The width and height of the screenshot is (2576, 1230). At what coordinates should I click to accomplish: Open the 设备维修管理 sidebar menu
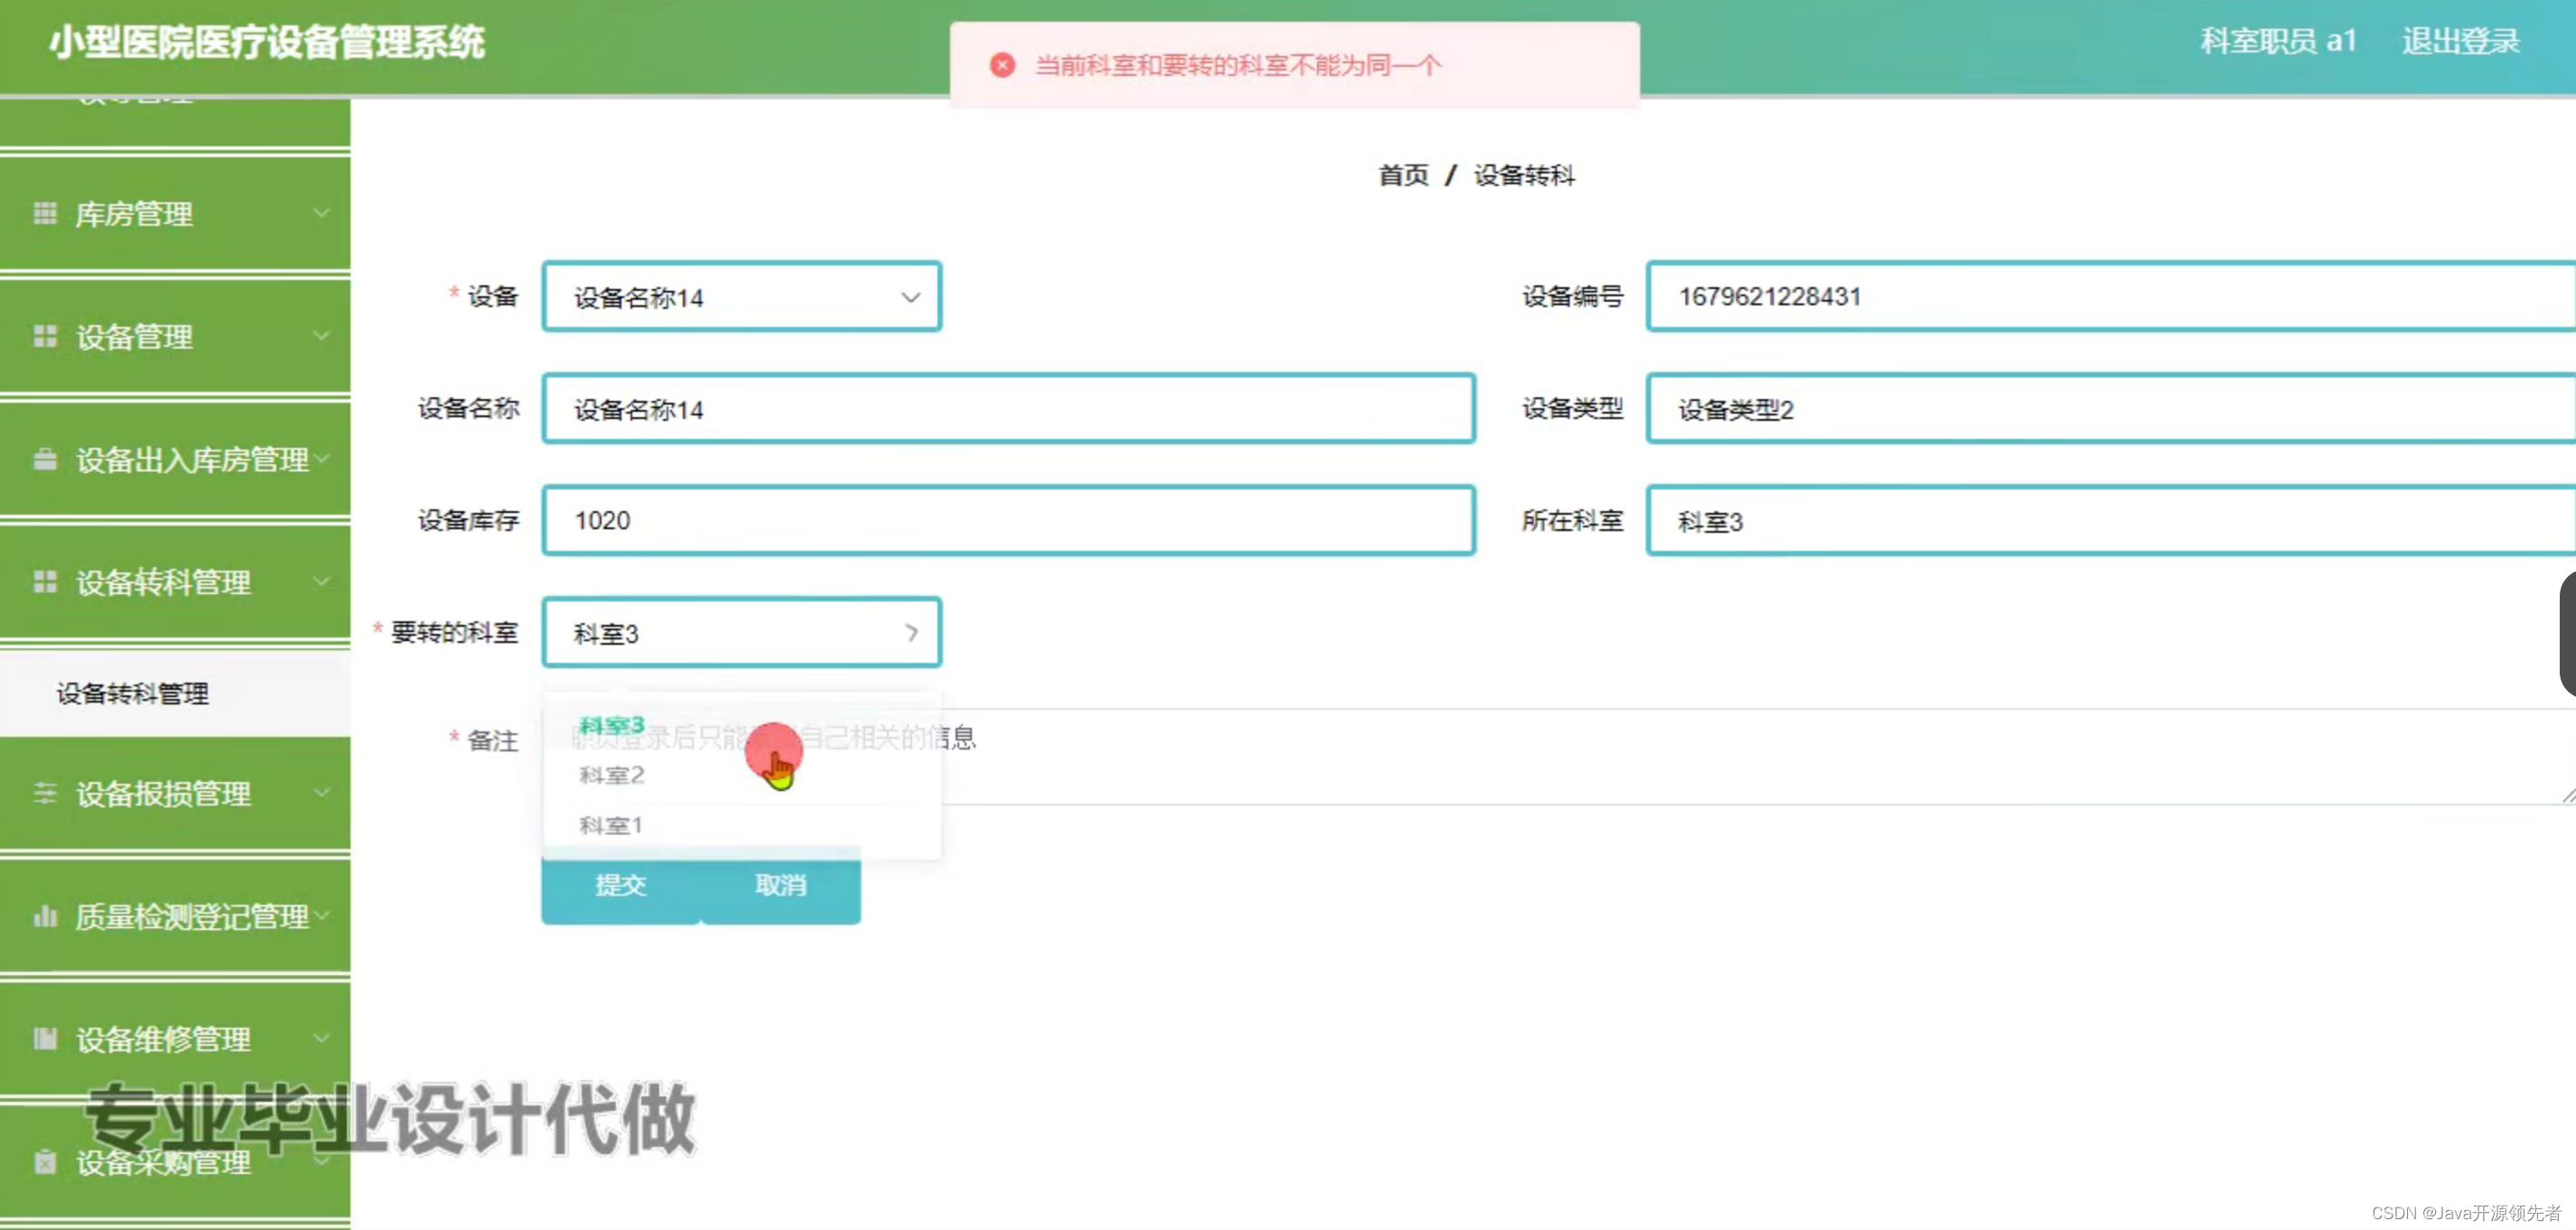pyautogui.click(x=175, y=1039)
